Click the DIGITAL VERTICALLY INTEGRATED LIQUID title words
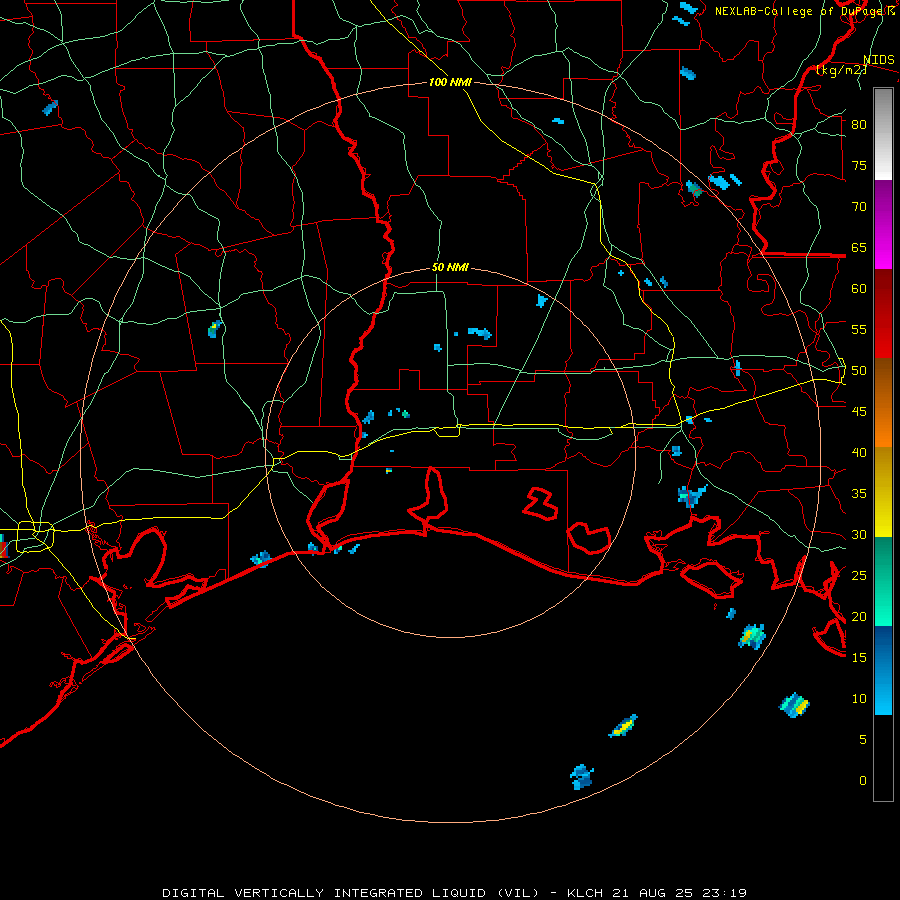This screenshot has width=900, height=900. (326, 893)
